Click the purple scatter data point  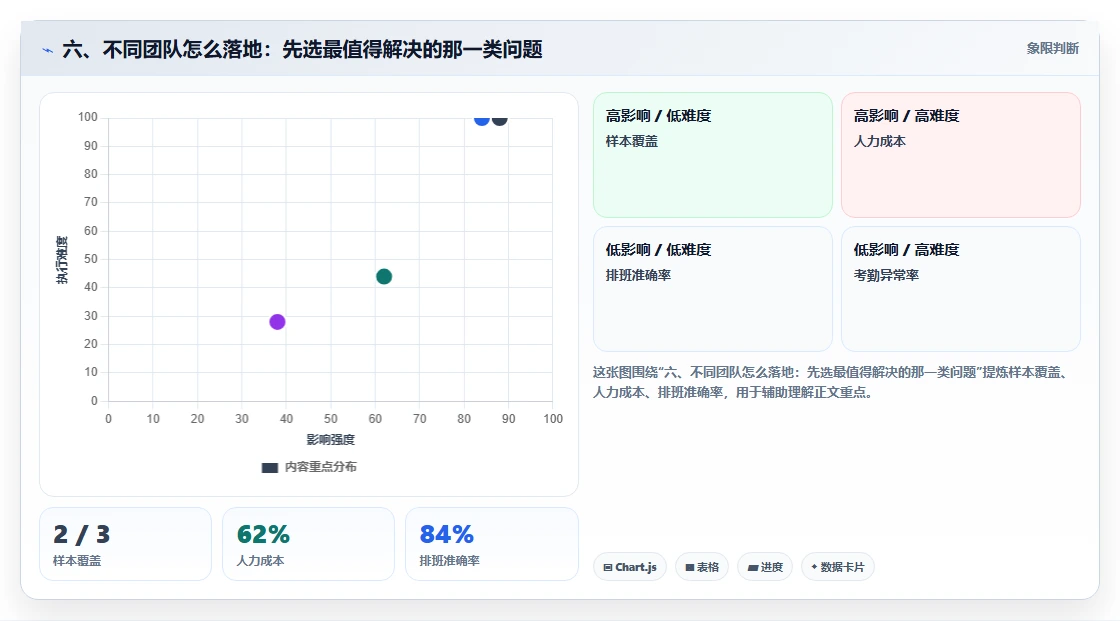pyautogui.click(x=277, y=322)
